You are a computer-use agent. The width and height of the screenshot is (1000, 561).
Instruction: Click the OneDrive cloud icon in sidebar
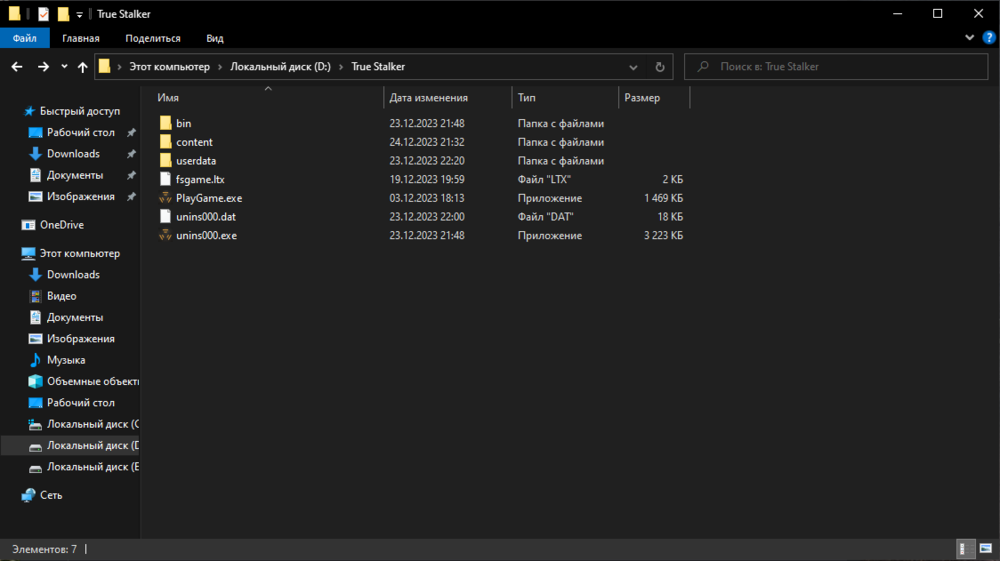[29, 225]
